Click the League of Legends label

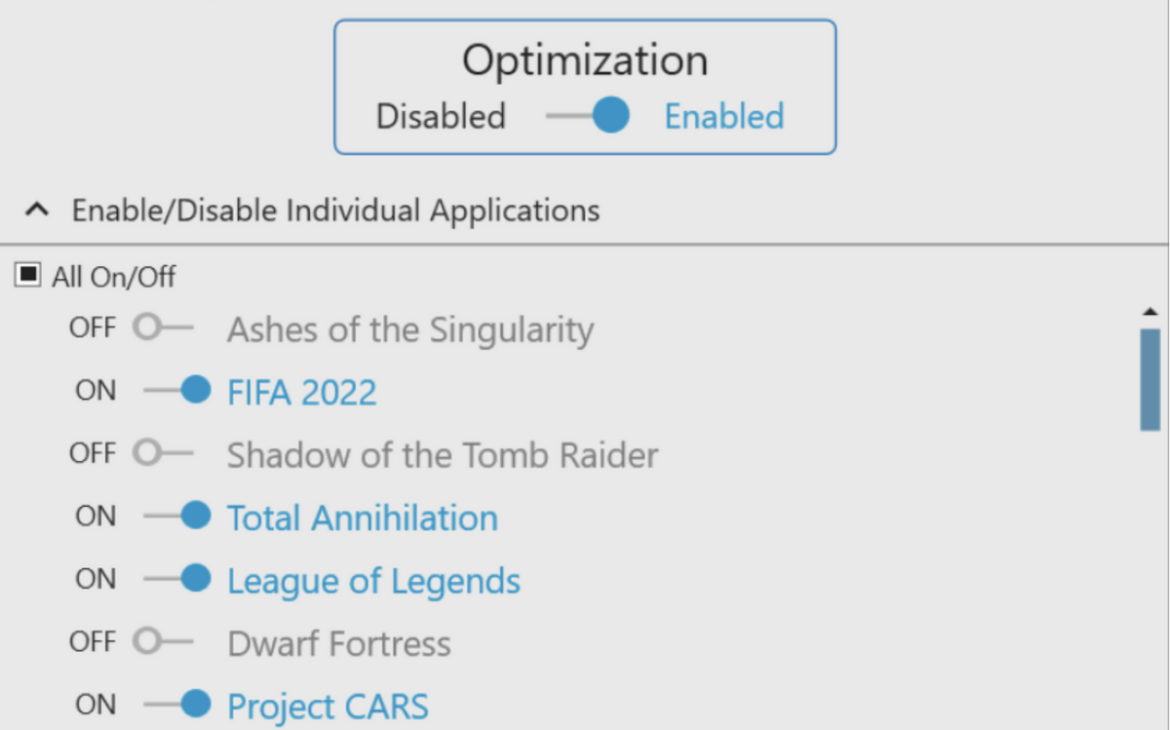click(x=374, y=581)
